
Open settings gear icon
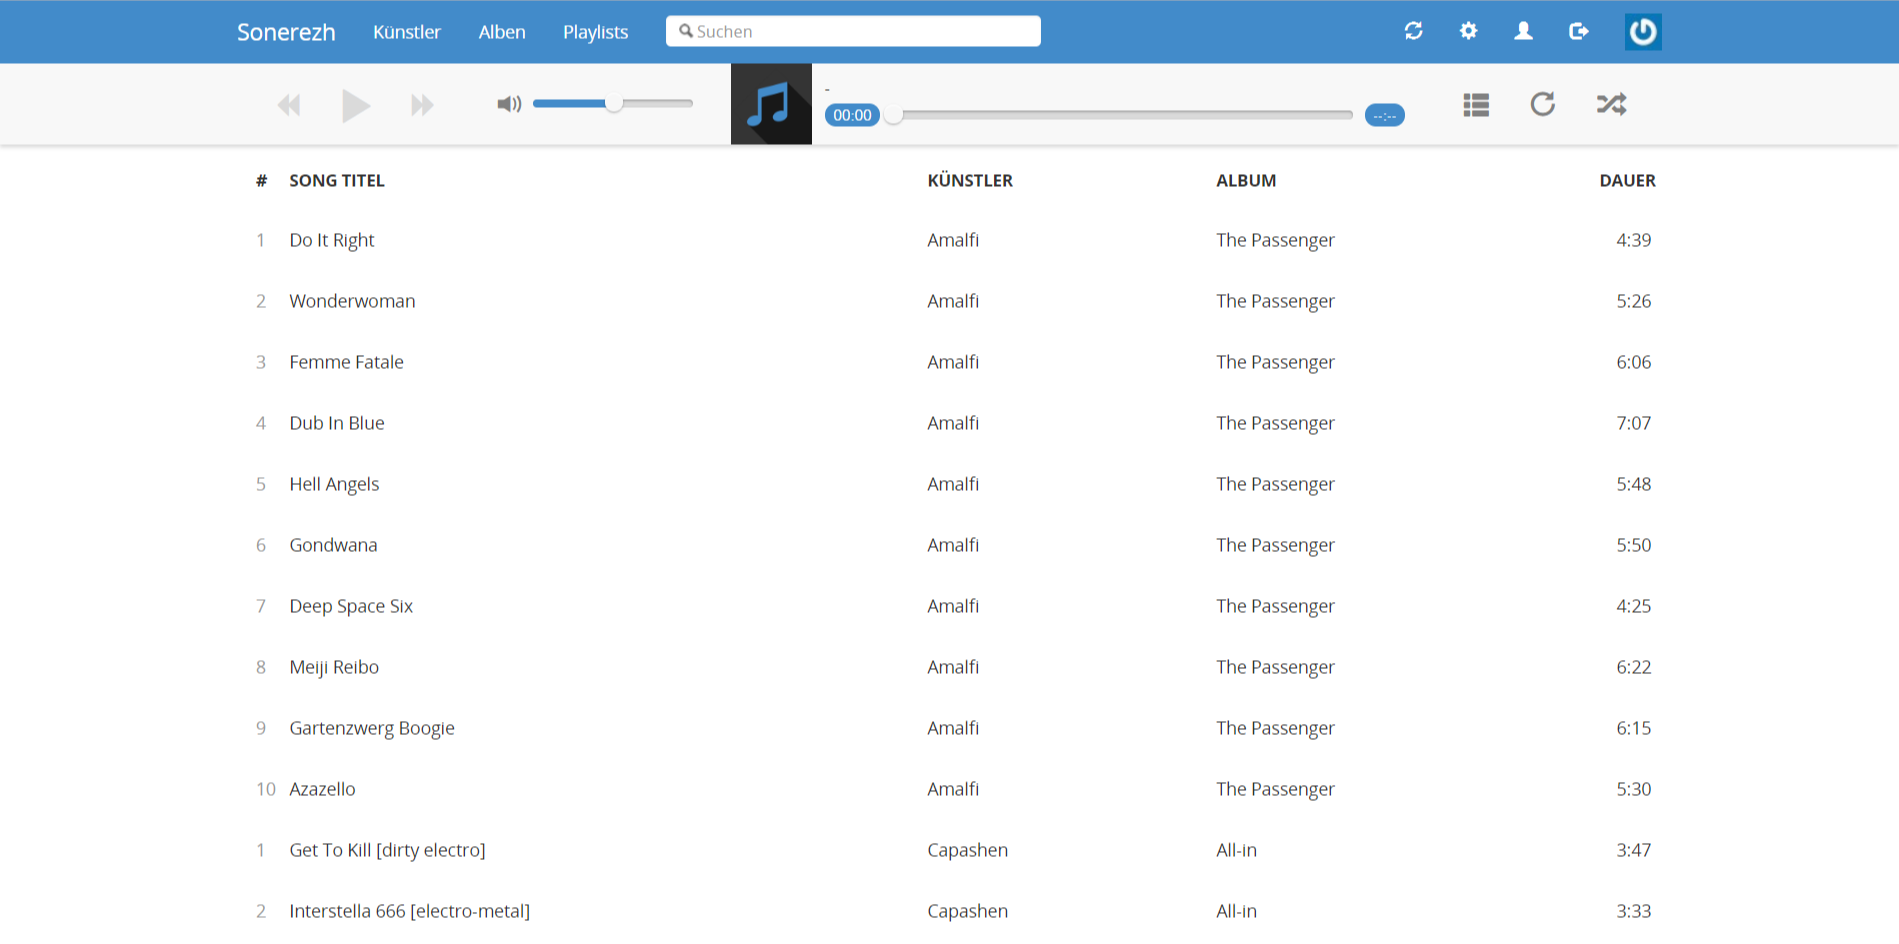(1468, 31)
